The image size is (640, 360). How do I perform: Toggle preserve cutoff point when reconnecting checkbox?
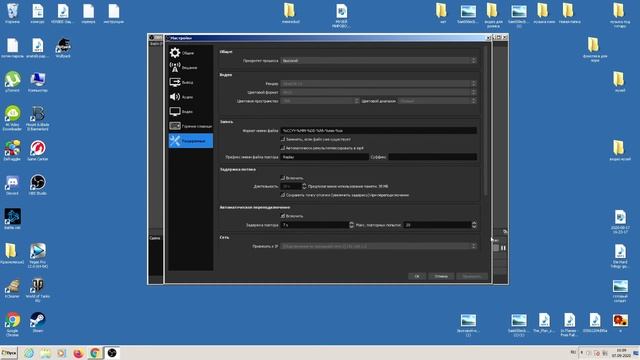(x=283, y=195)
